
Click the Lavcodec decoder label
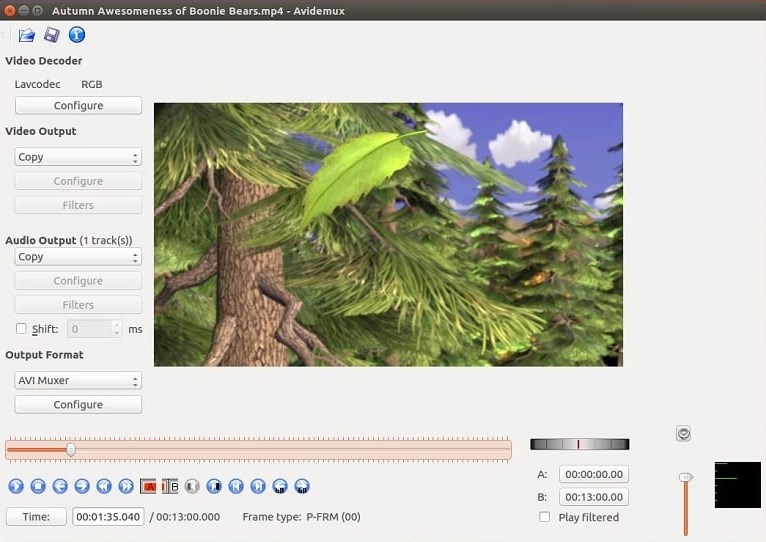click(x=38, y=84)
